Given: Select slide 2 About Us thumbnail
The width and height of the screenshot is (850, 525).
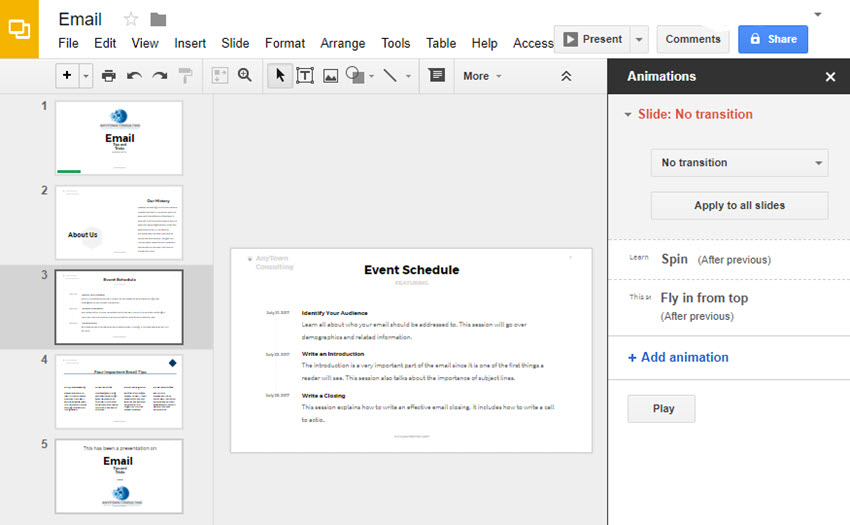Looking at the screenshot, I should click(119, 222).
